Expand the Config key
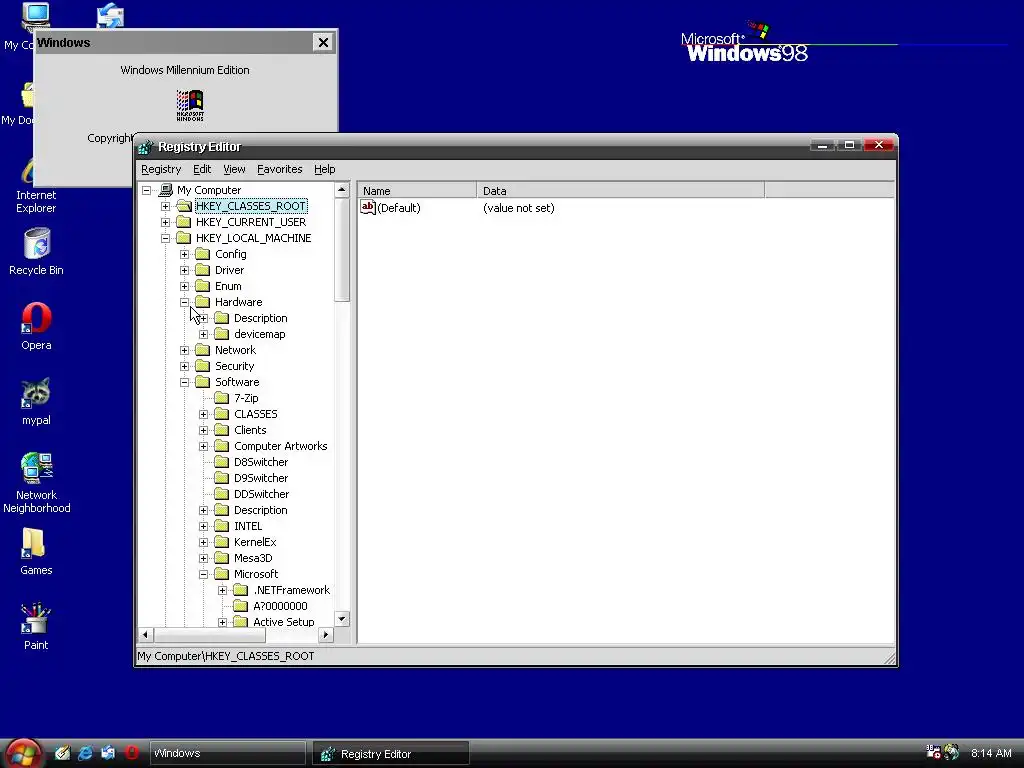The width and height of the screenshot is (1024, 768). 184,254
